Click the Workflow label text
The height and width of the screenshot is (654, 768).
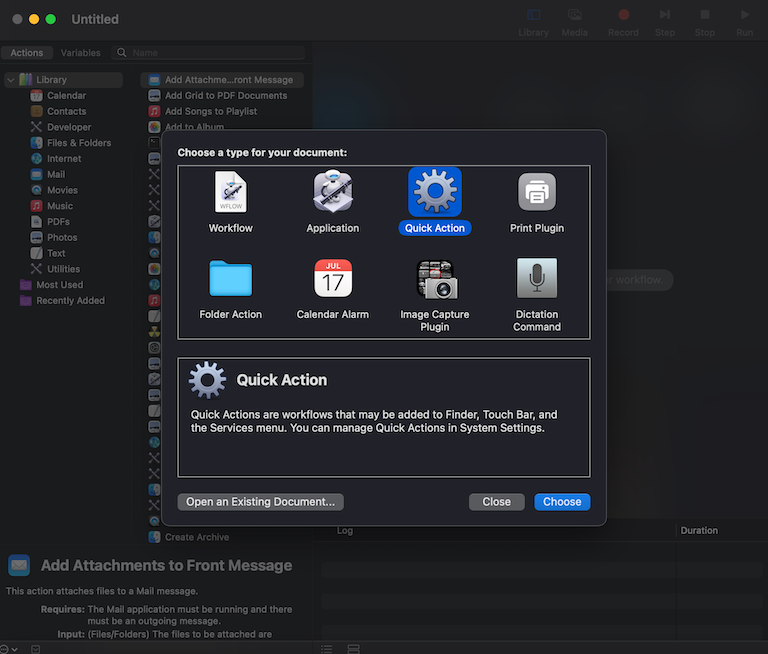[x=231, y=228]
